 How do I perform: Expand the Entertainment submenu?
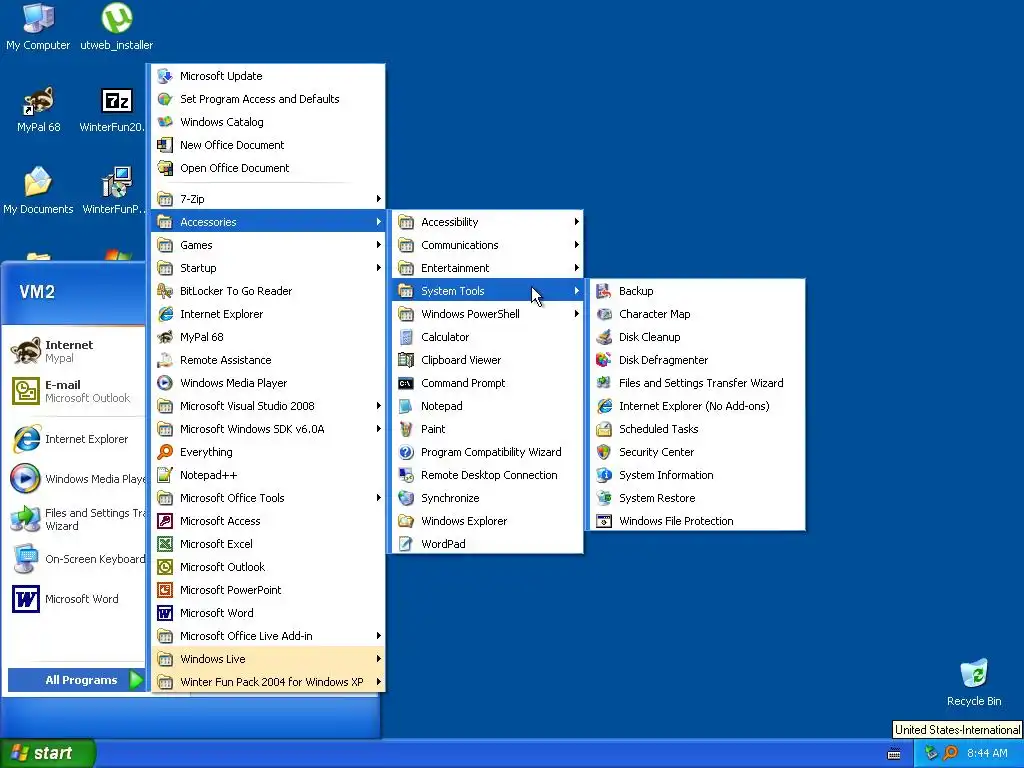pos(487,268)
